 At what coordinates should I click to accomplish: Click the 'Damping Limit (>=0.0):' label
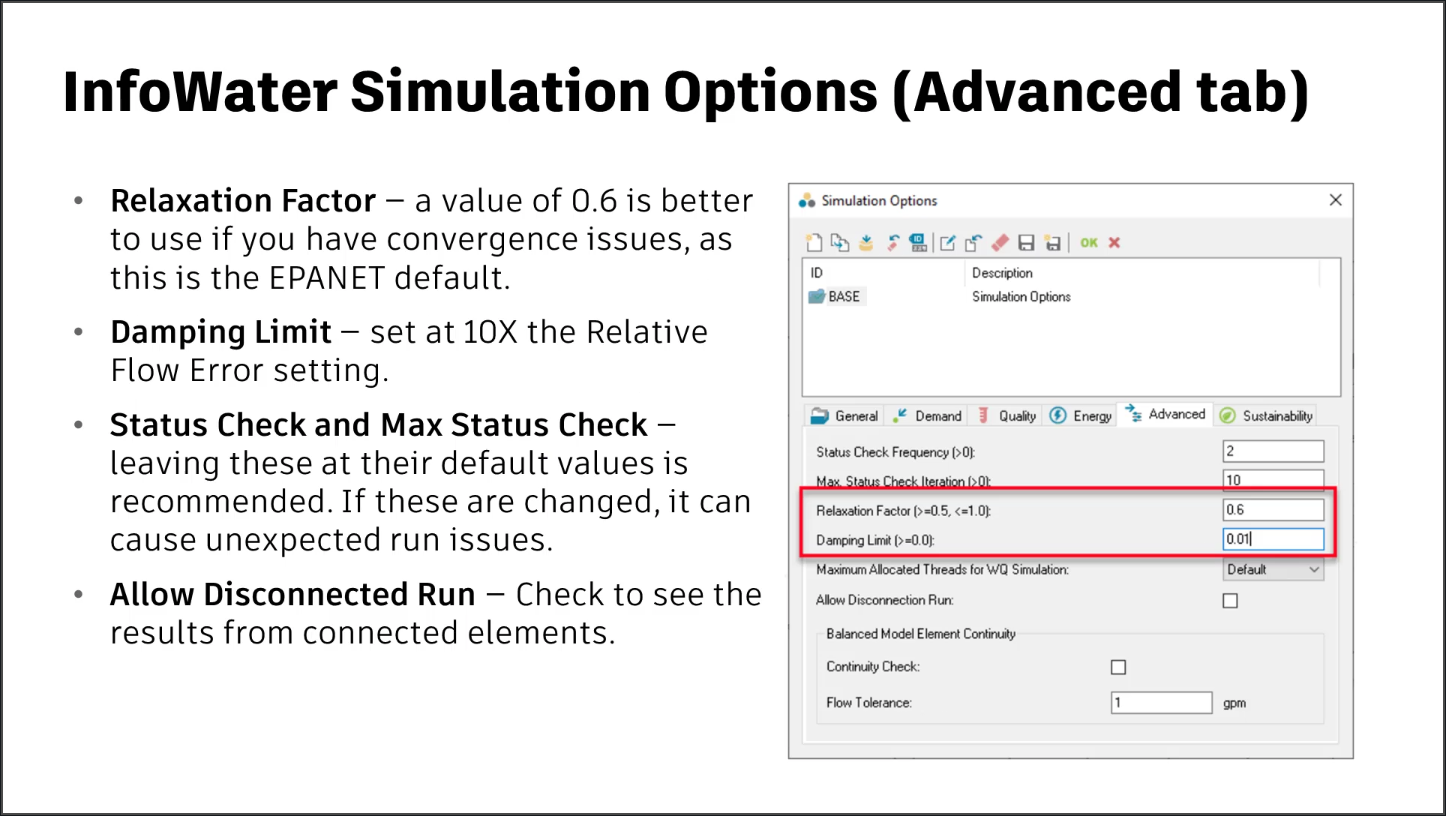(x=875, y=540)
